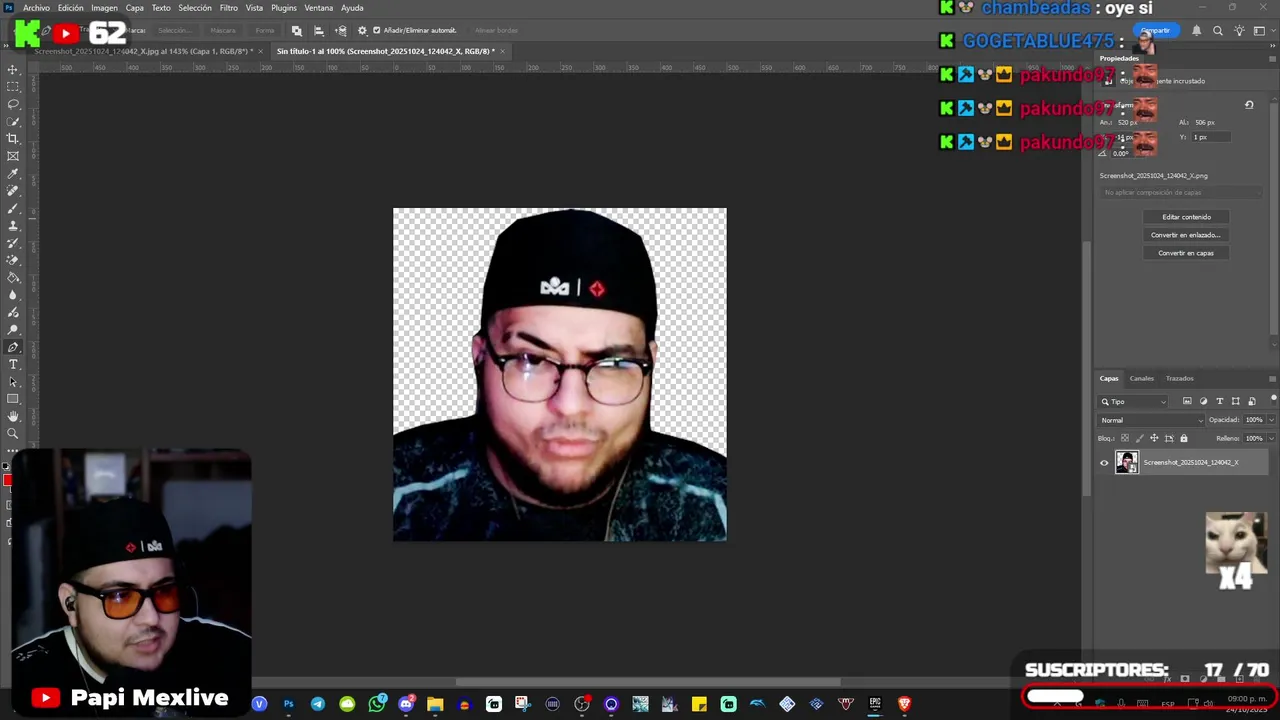
Task: Switch to the Trazados tab
Action: (x=1180, y=378)
